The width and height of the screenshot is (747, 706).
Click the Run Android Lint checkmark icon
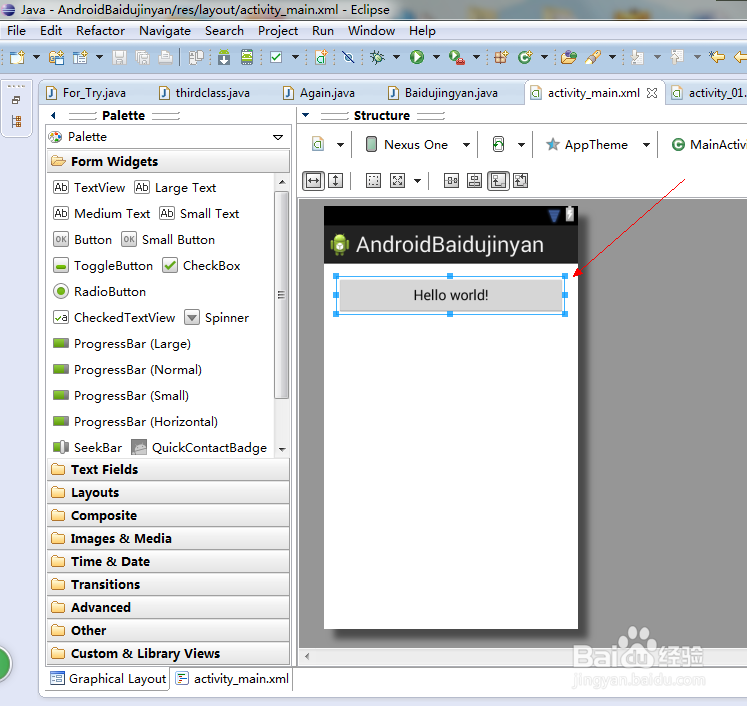coord(276,58)
